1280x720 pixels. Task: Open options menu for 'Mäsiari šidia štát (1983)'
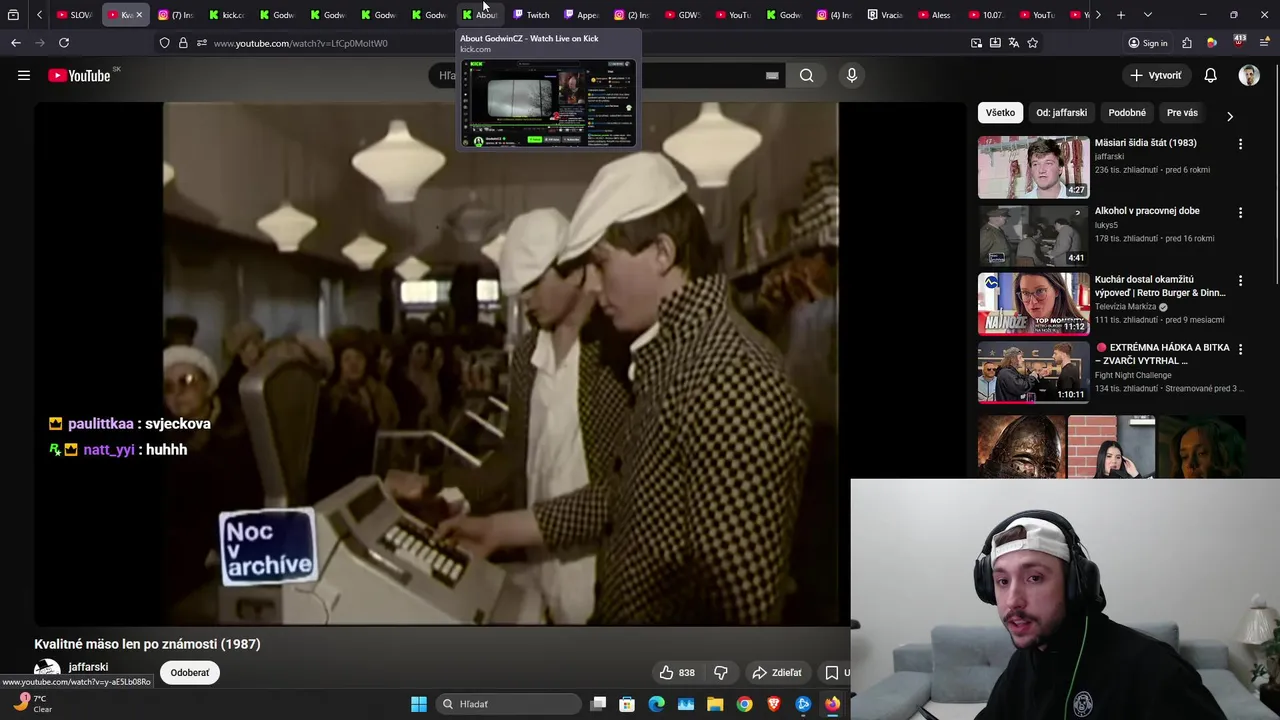tap(1240, 144)
